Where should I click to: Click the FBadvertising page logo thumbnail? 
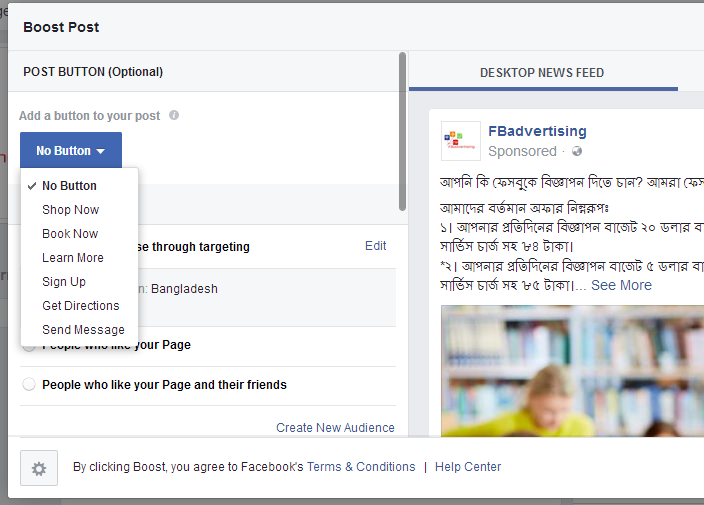tap(461, 141)
